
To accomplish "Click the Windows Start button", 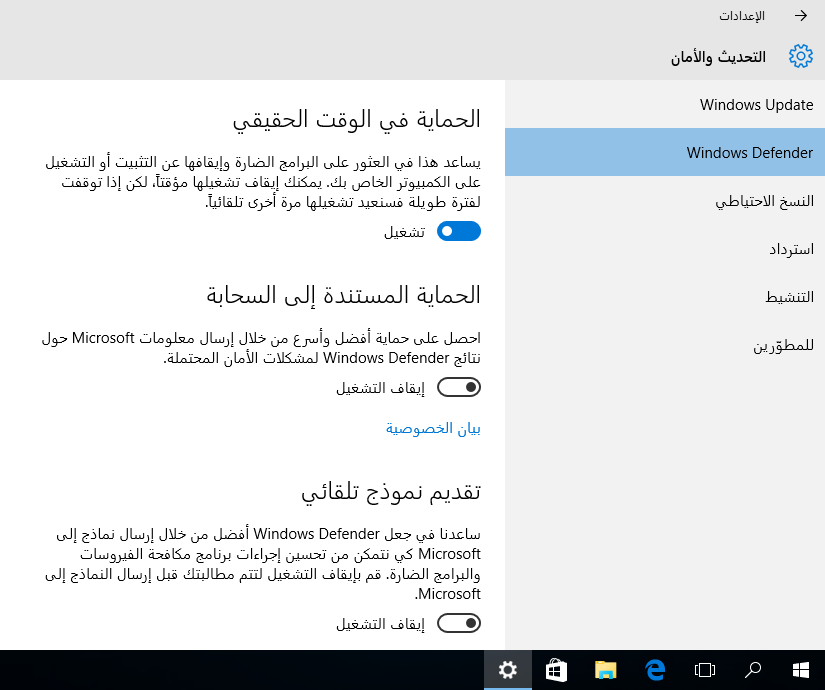I will tap(801, 670).
